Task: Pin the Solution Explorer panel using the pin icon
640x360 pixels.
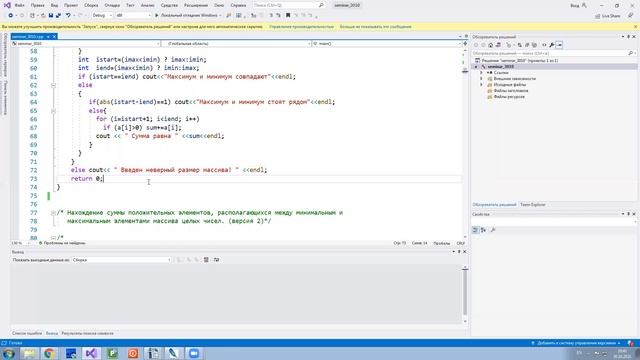Action: pyautogui.click(x=629, y=37)
